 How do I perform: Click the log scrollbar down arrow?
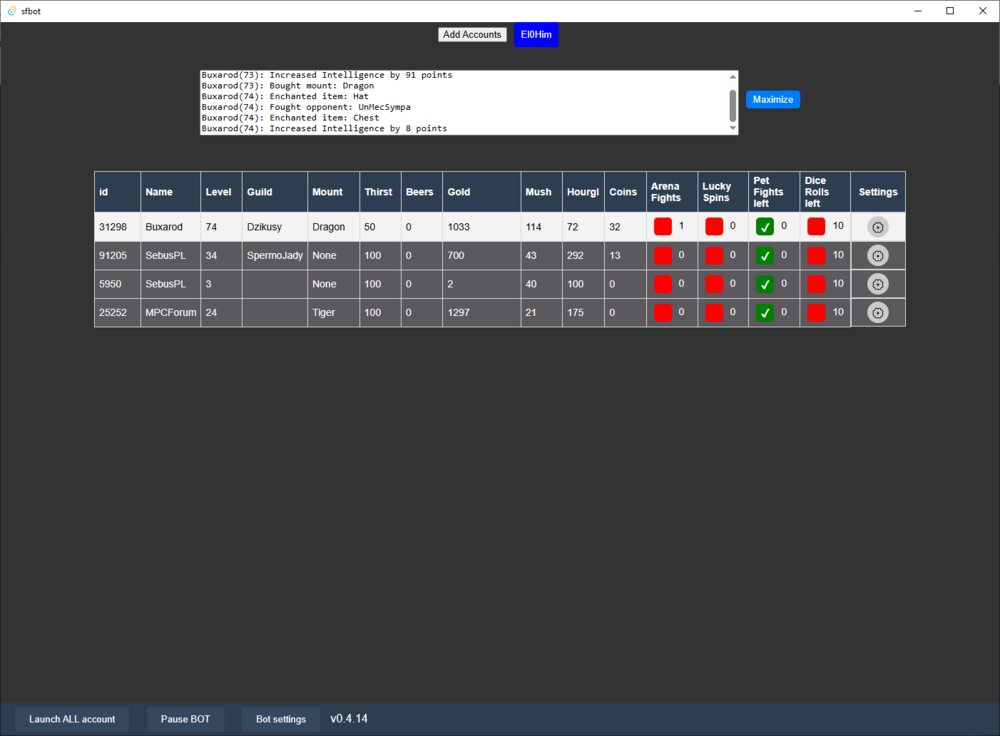coord(733,128)
